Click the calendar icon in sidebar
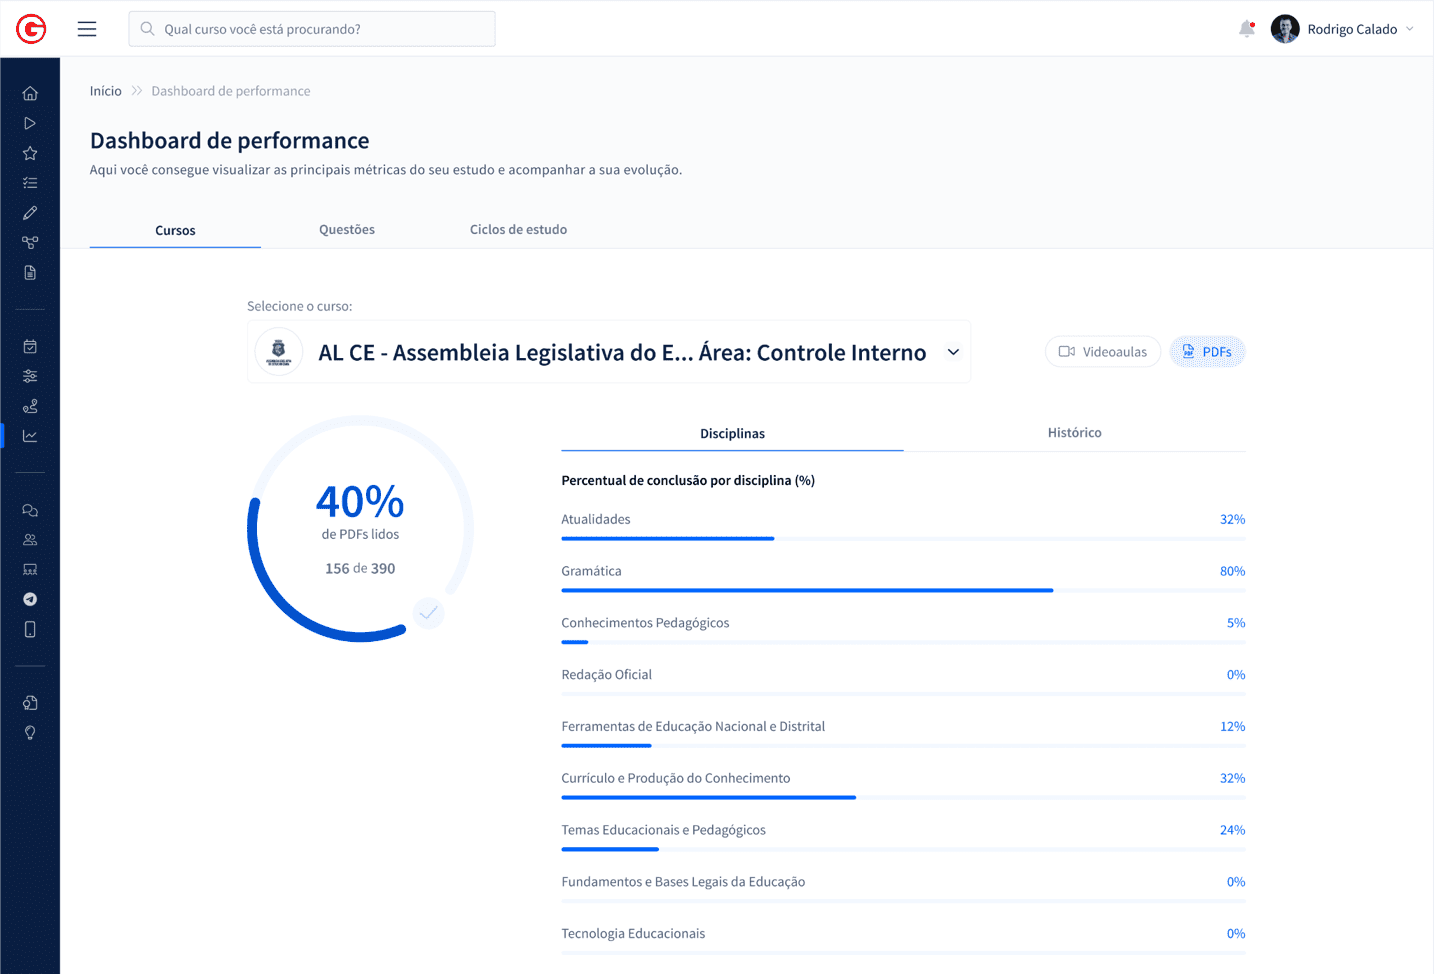This screenshot has width=1434, height=974. click(30, 347)
